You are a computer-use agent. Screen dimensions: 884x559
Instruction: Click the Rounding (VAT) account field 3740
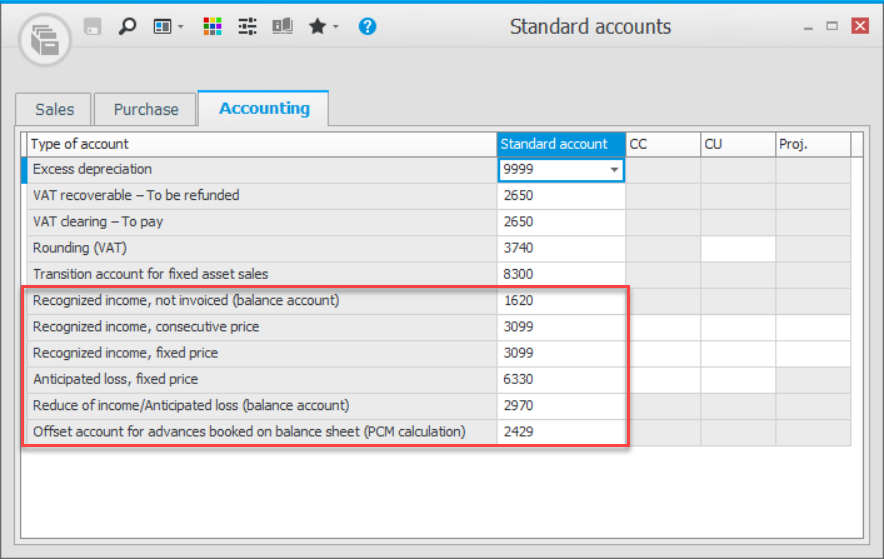tap(561, 248)
